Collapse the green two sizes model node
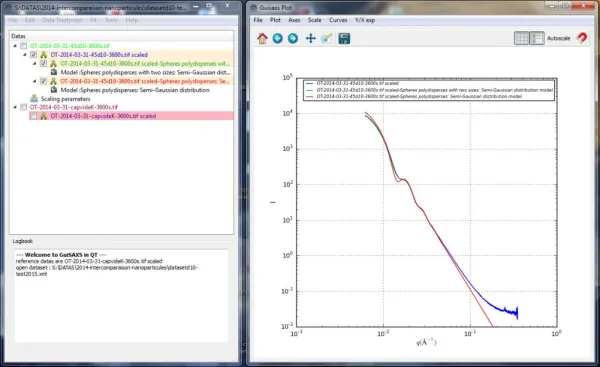 pos(35,64)
